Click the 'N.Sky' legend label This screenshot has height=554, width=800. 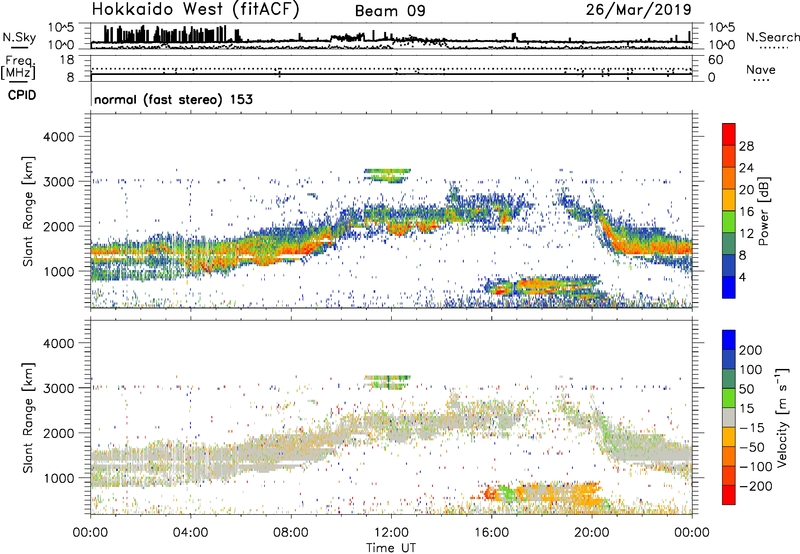tap(19, 37)
